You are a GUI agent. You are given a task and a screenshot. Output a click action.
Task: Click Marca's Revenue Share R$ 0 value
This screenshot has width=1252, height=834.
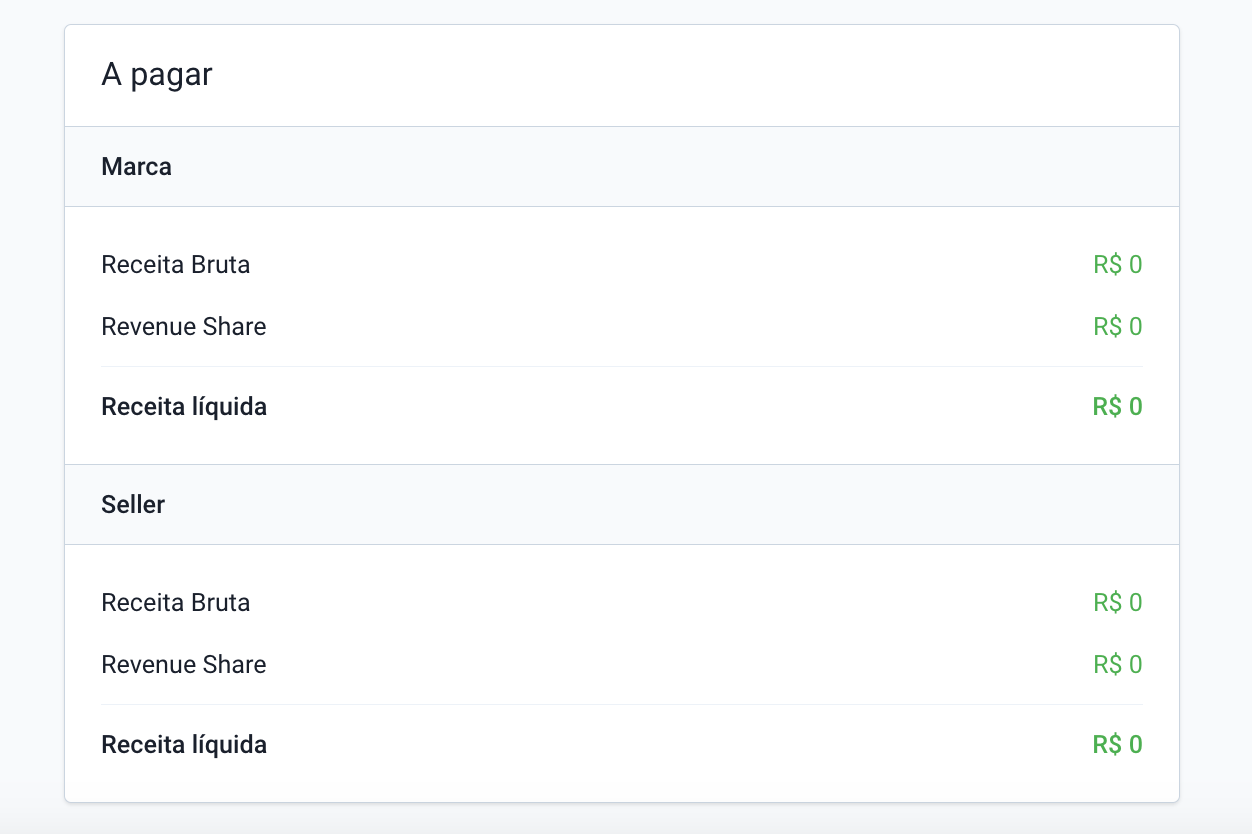[x=1117, y=327]
